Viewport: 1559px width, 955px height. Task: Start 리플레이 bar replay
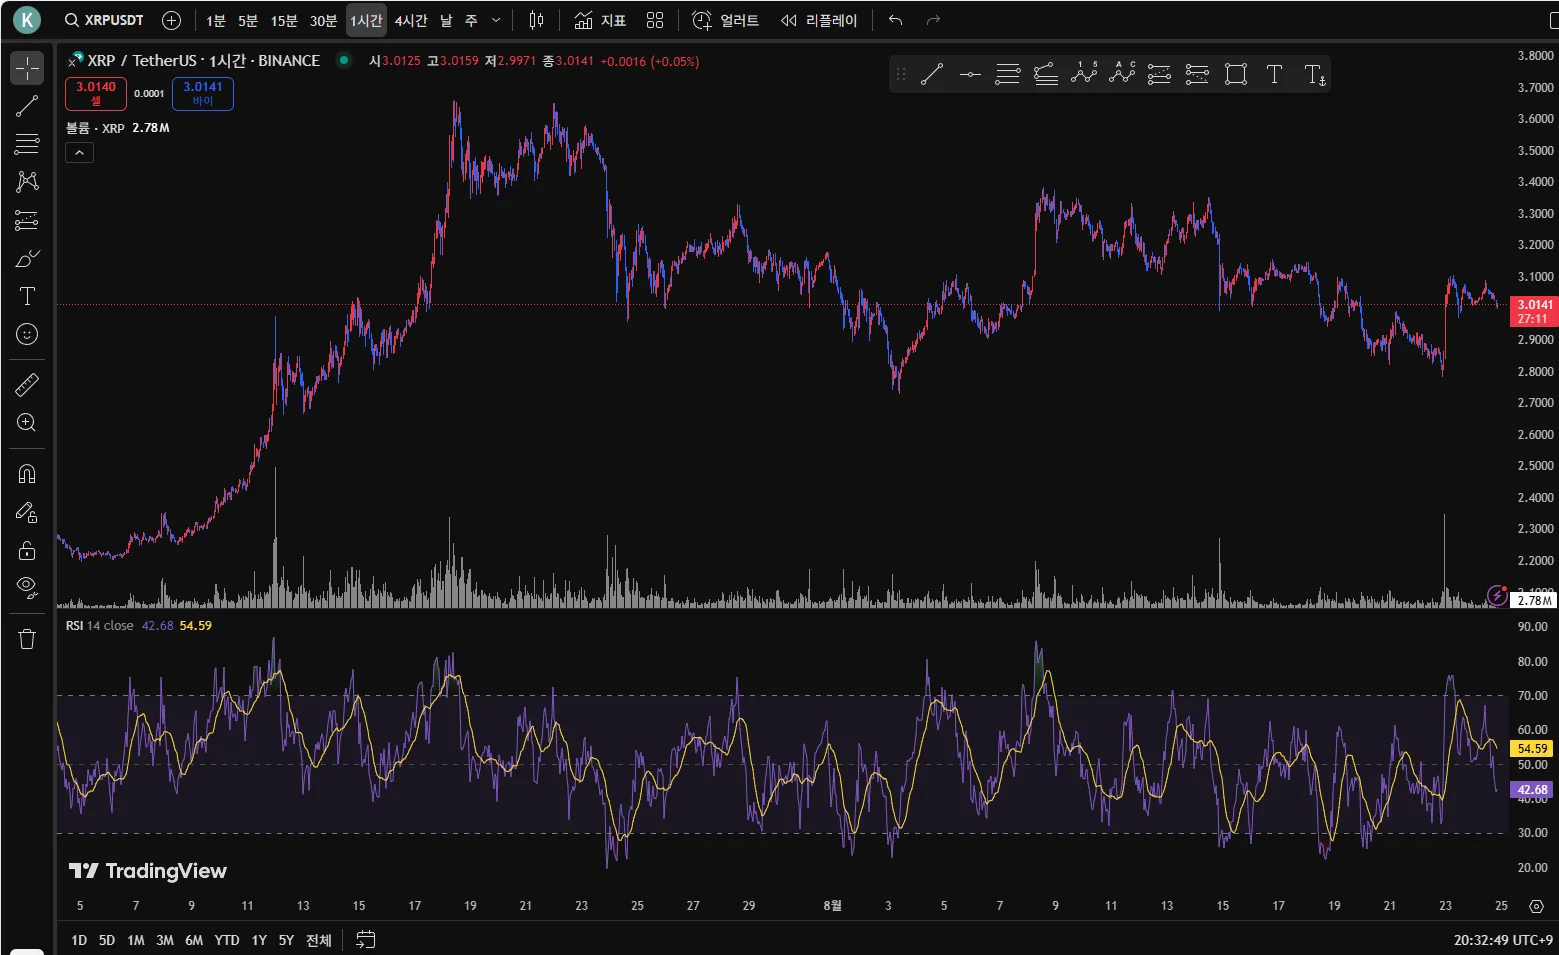click(x=819, y=20)
